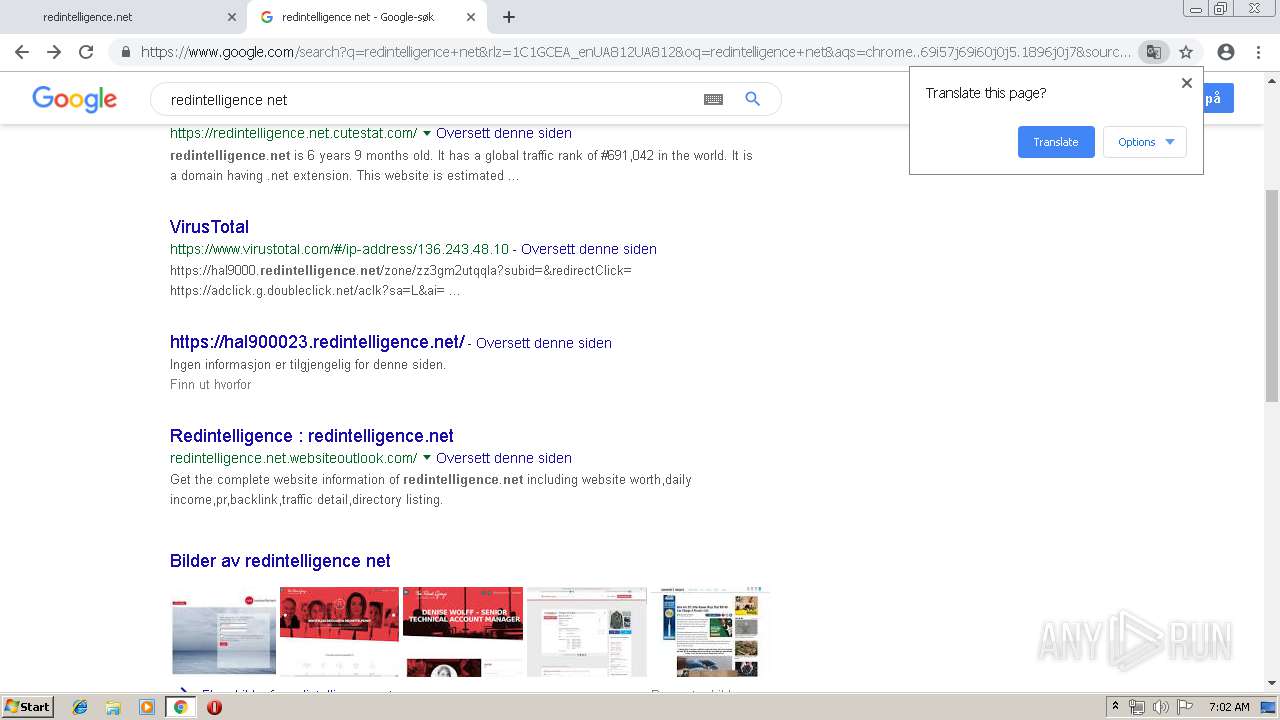Expand the cutestat.com result dropdown arrow
1280x720 pixels.
pos(427,133)
